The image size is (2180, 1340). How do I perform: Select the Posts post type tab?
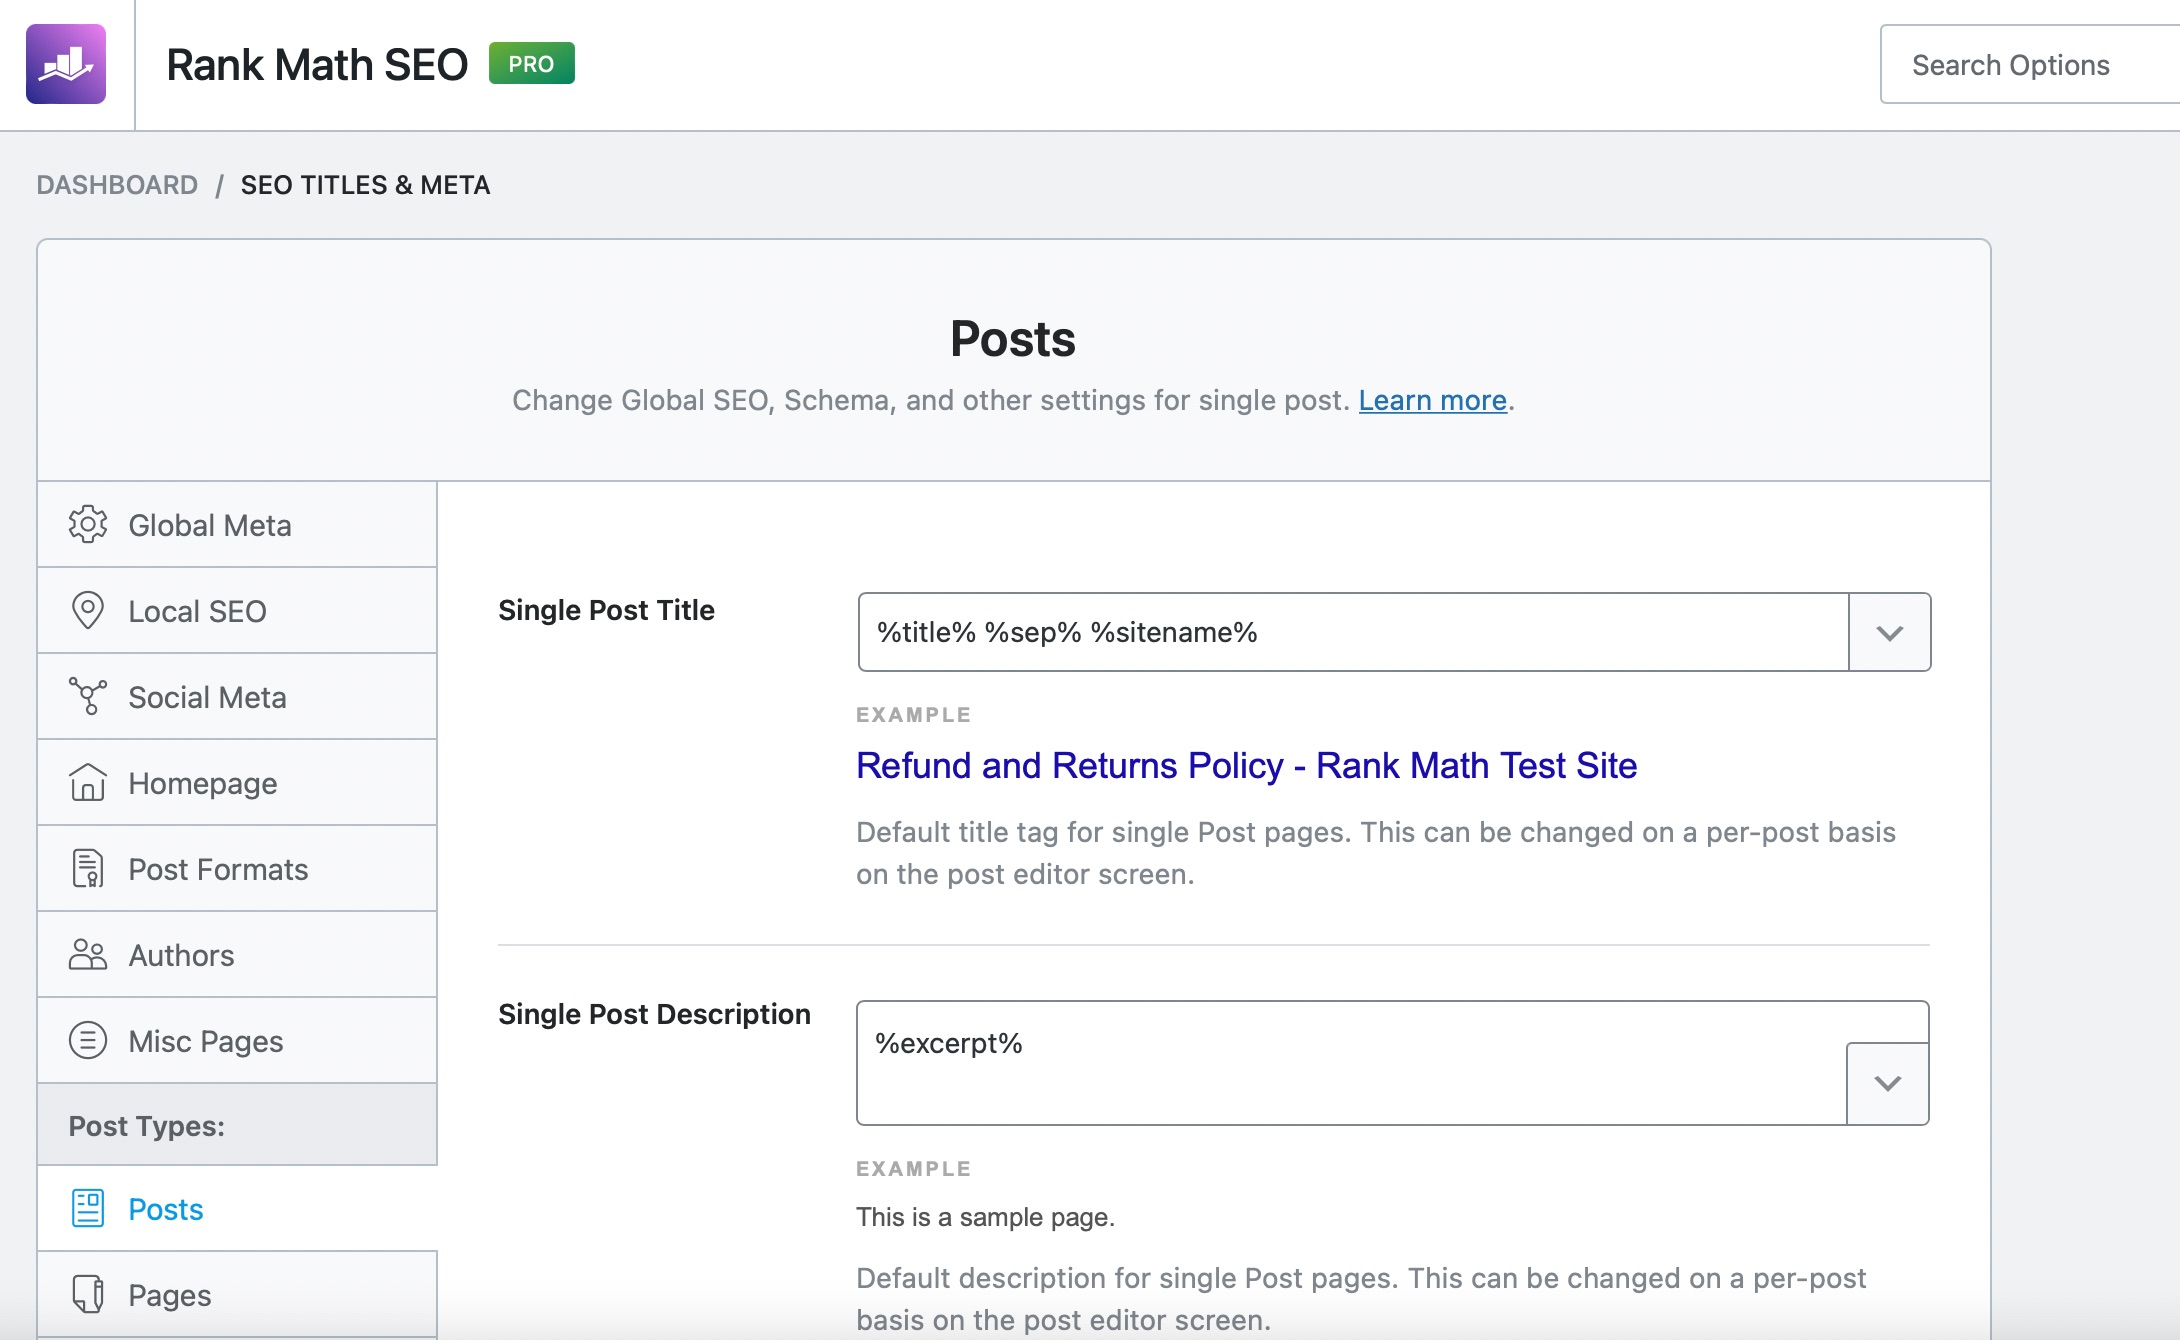237,1209
